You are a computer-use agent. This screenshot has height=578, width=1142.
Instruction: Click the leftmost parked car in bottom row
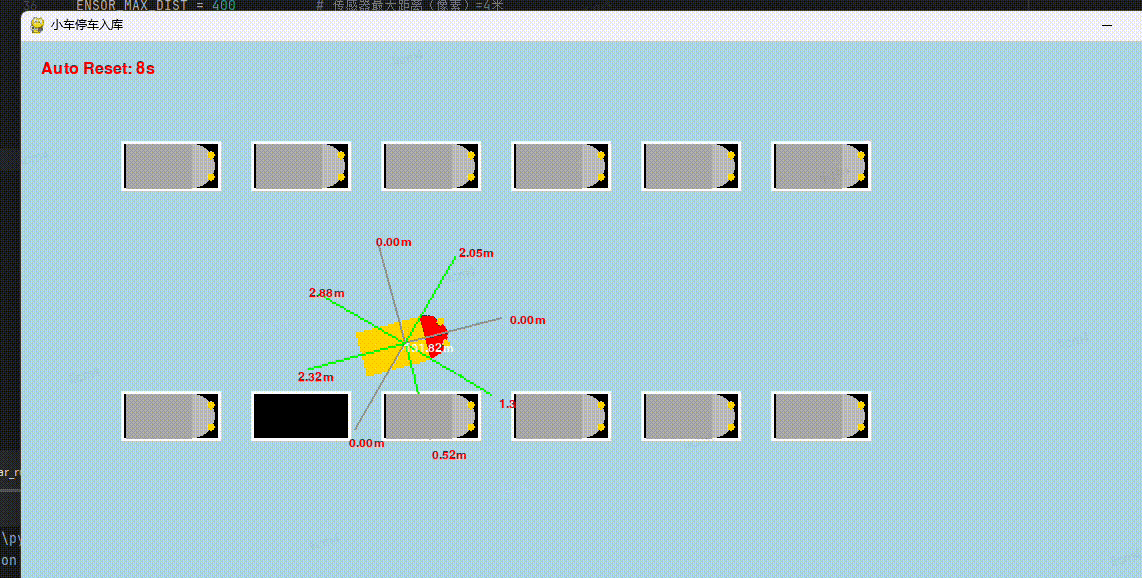point(171,416)
